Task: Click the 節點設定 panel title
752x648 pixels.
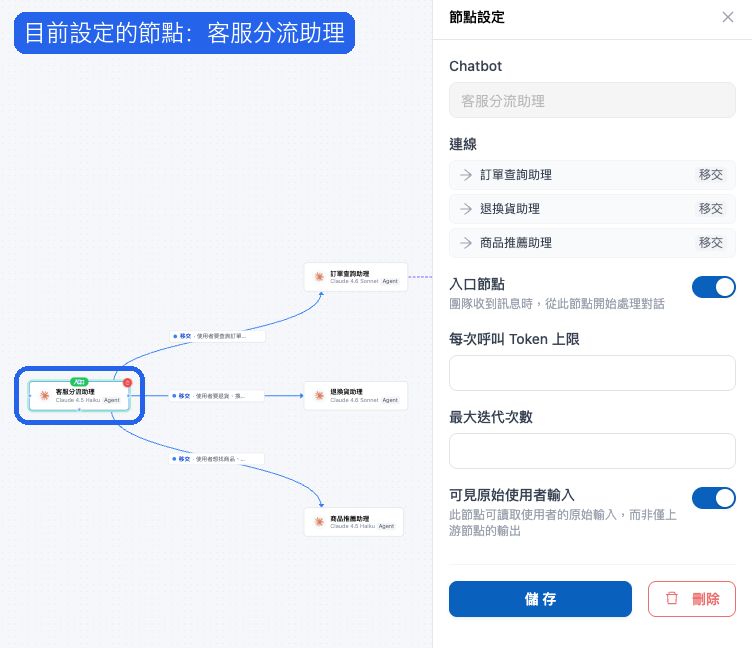Action: pyautogui.click(x=477, y=17)
